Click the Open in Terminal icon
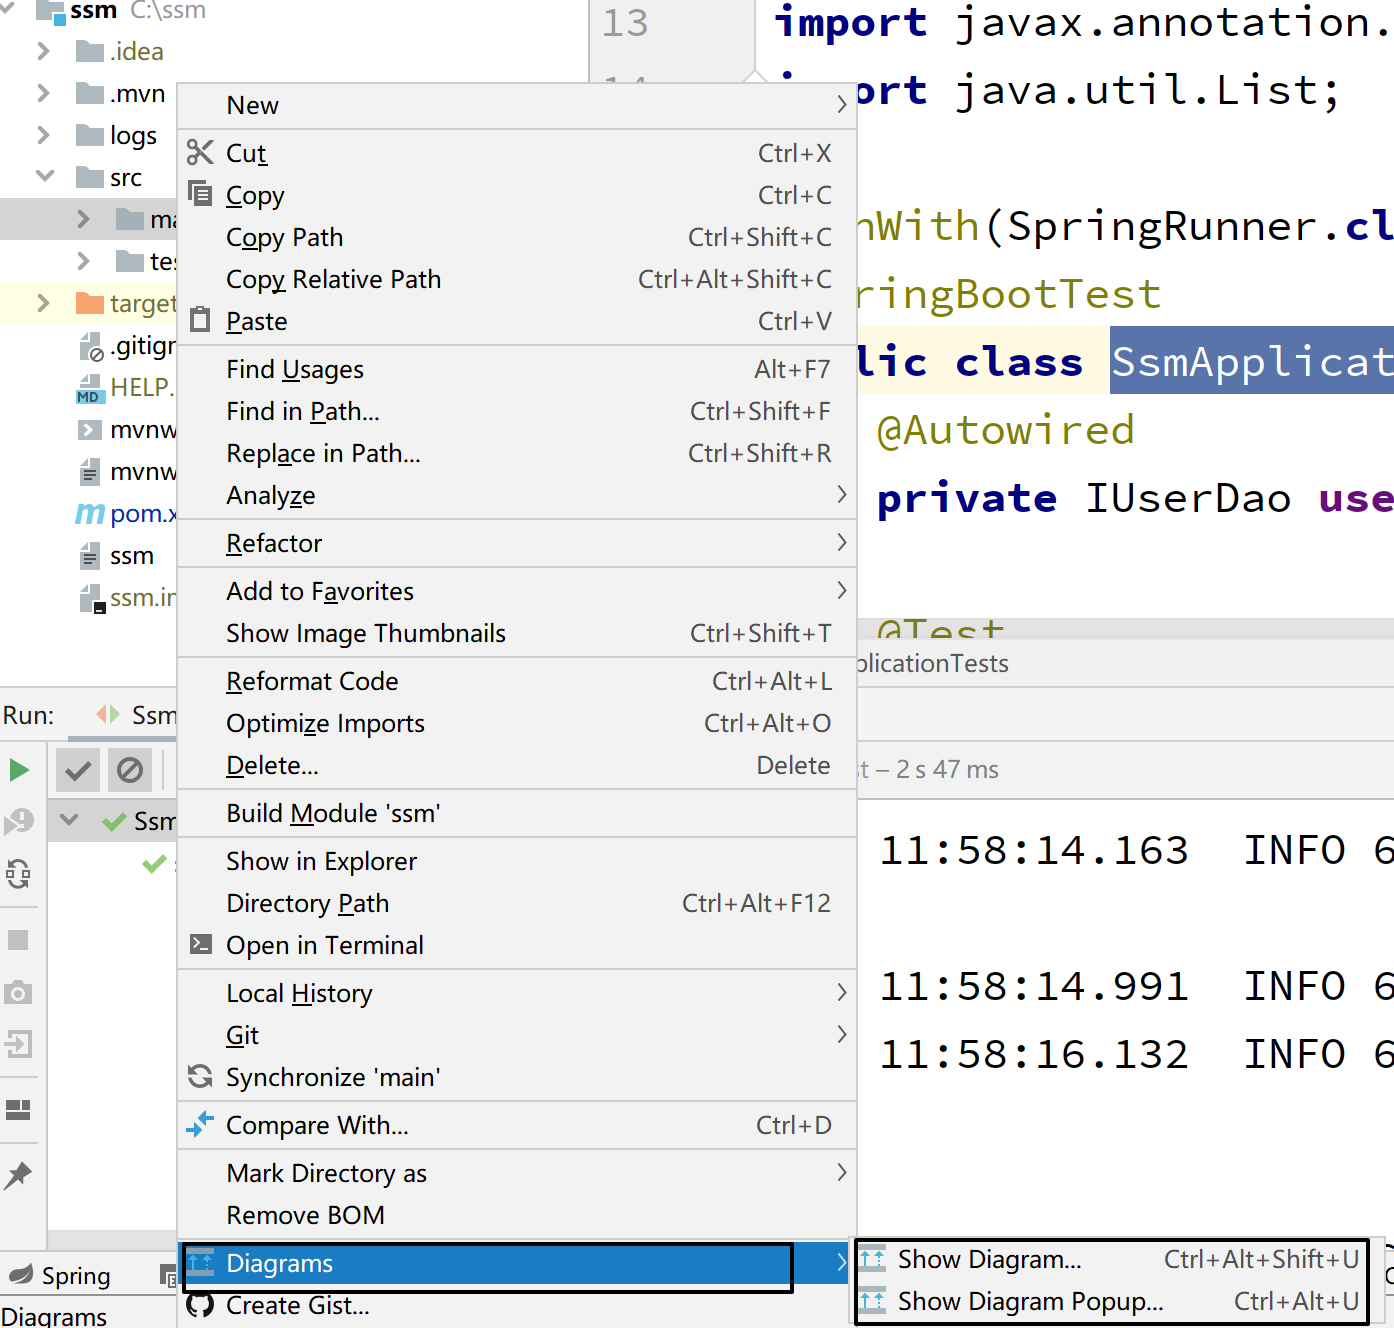 click(x=200, y=944)
